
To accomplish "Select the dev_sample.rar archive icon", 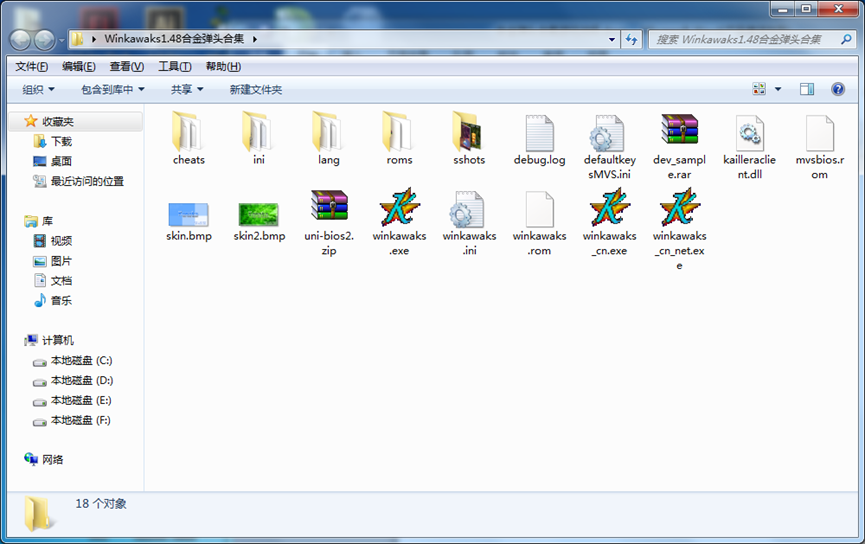I will coord(680,130).
